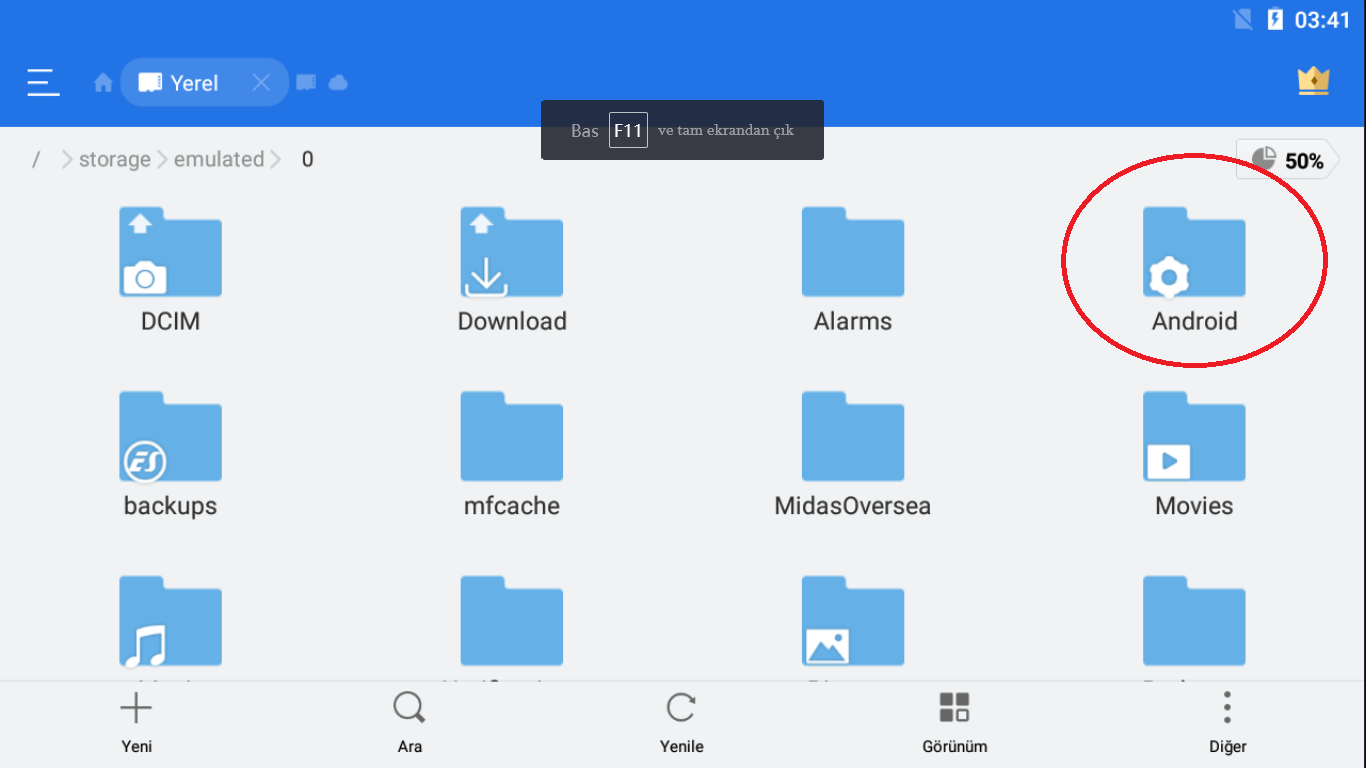The image size is (1366, 768).
Task: Select the 0 breadcrumb segment
Action: pos(307,159)
